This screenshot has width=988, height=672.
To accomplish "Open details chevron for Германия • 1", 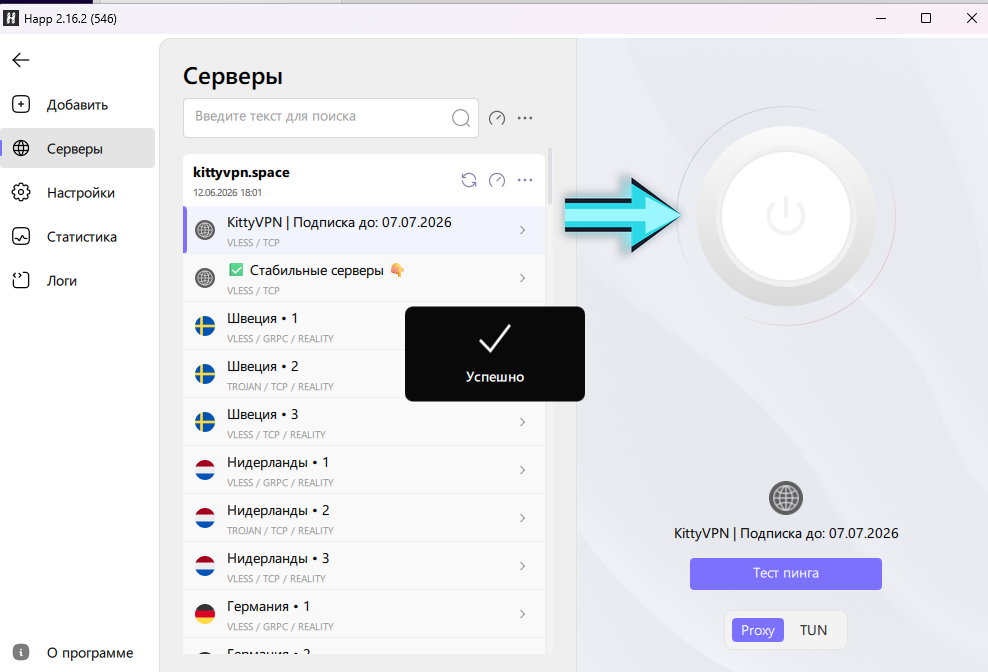I will pyautogui.click(x=522, y=613).
